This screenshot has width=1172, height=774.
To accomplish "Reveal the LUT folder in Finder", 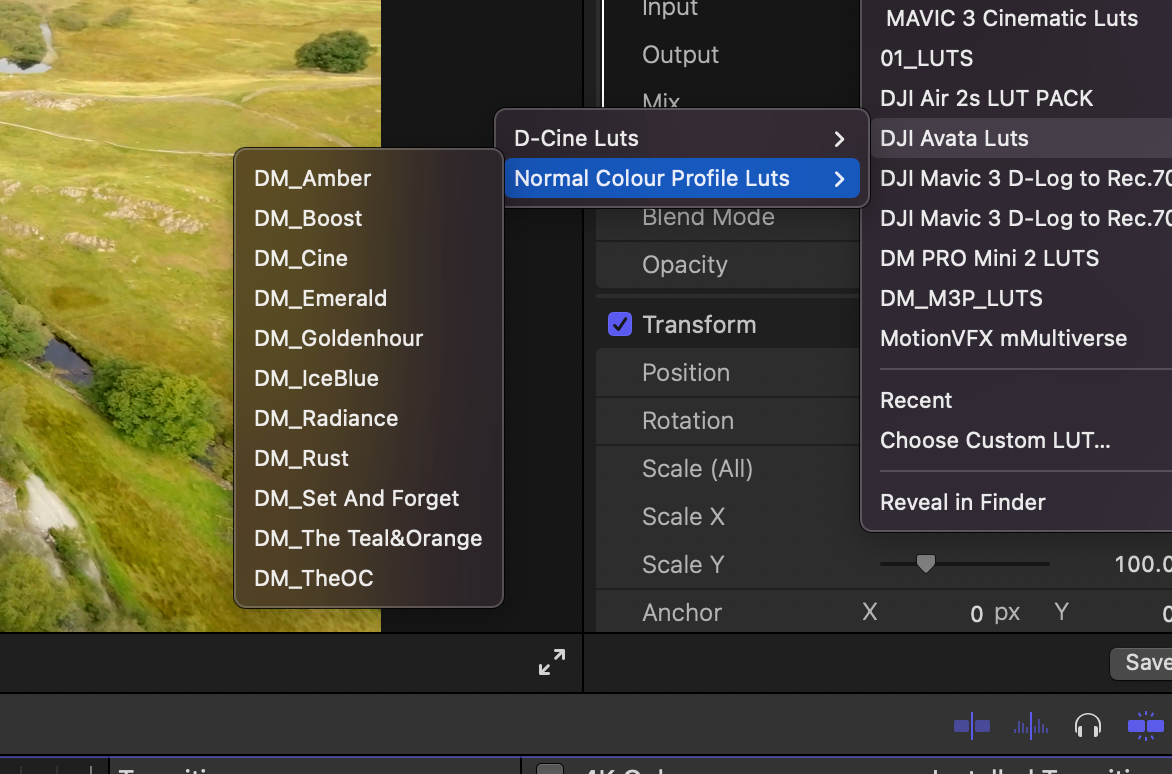I will click(962, 502).
